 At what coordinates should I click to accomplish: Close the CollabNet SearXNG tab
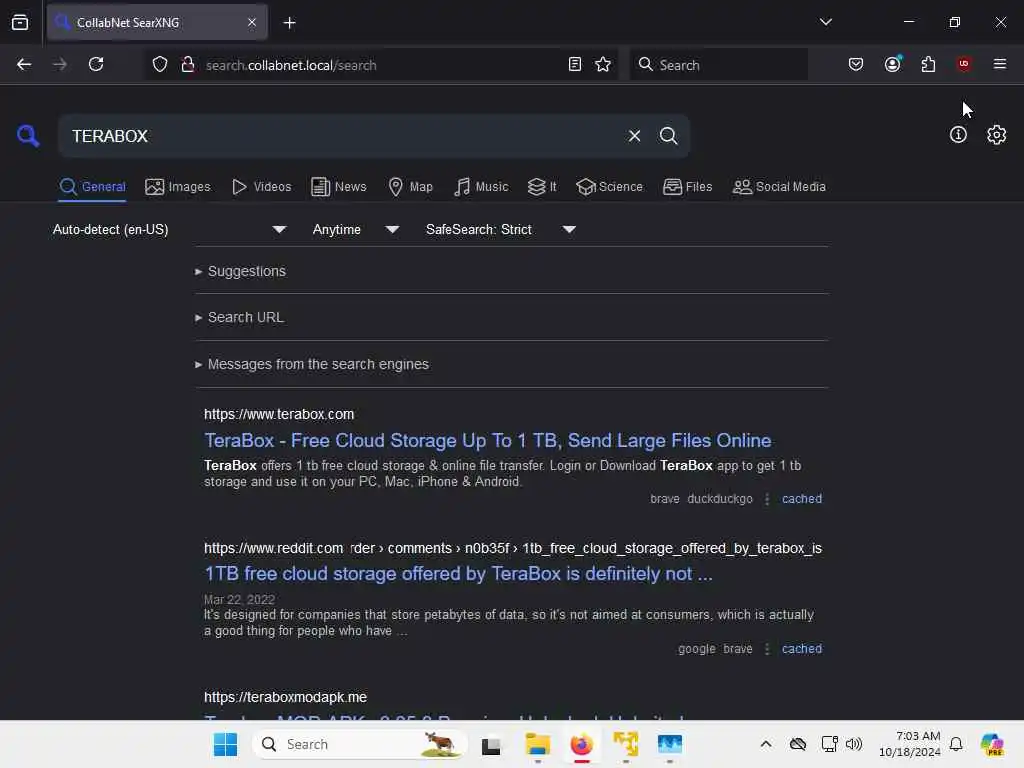252,22
